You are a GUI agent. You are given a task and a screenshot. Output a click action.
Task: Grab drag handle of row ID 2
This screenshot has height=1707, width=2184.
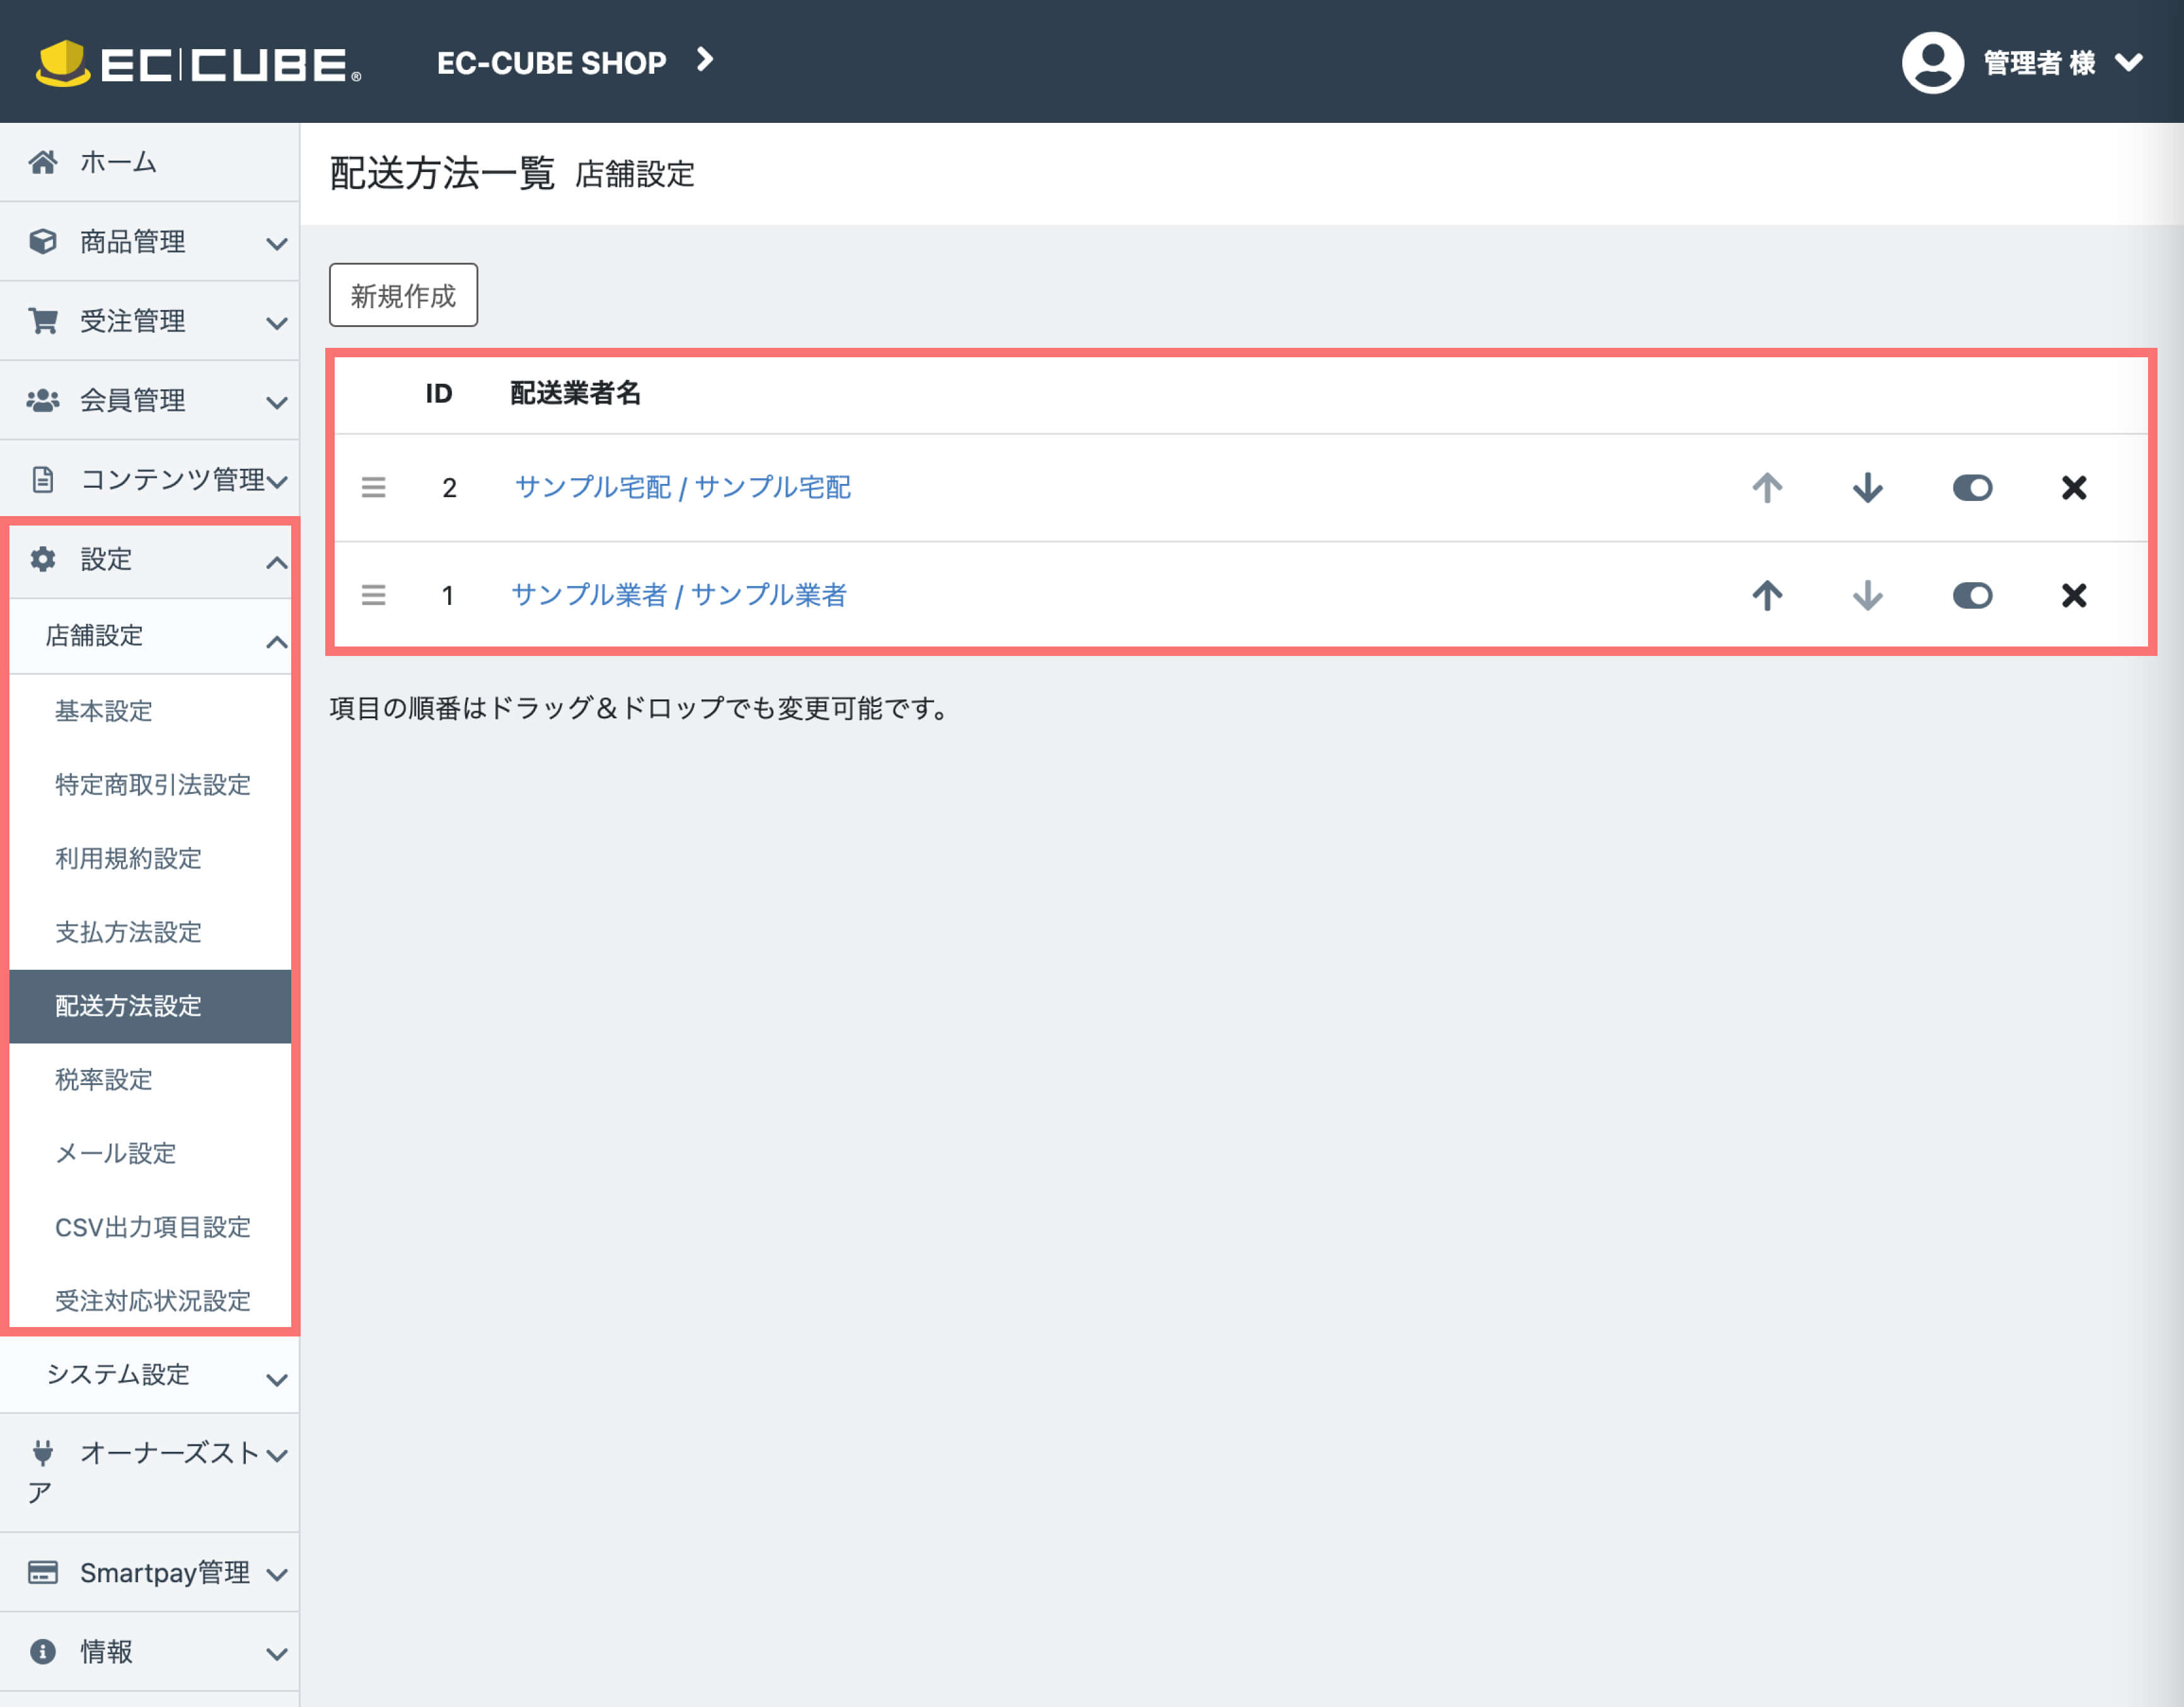click(x=373, y=488)
